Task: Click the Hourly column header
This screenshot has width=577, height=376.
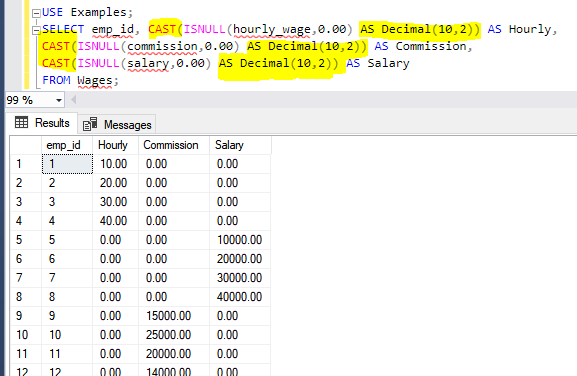Action: point(116,145)
